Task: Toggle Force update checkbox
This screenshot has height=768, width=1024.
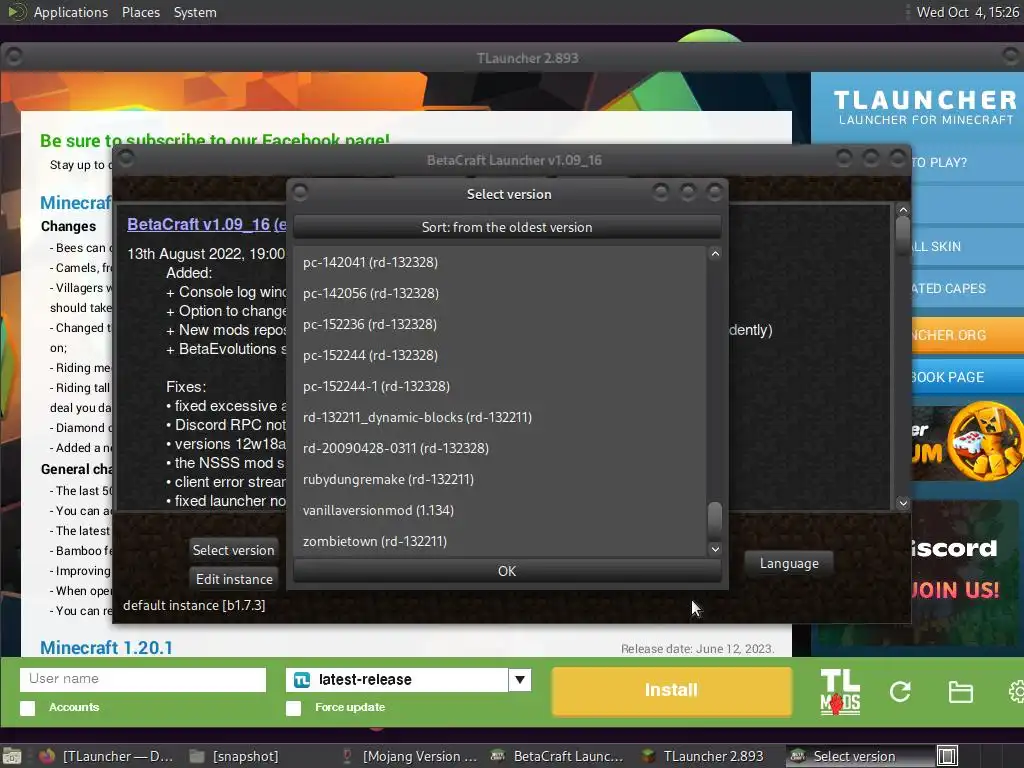Action: (x=294, y=708)
